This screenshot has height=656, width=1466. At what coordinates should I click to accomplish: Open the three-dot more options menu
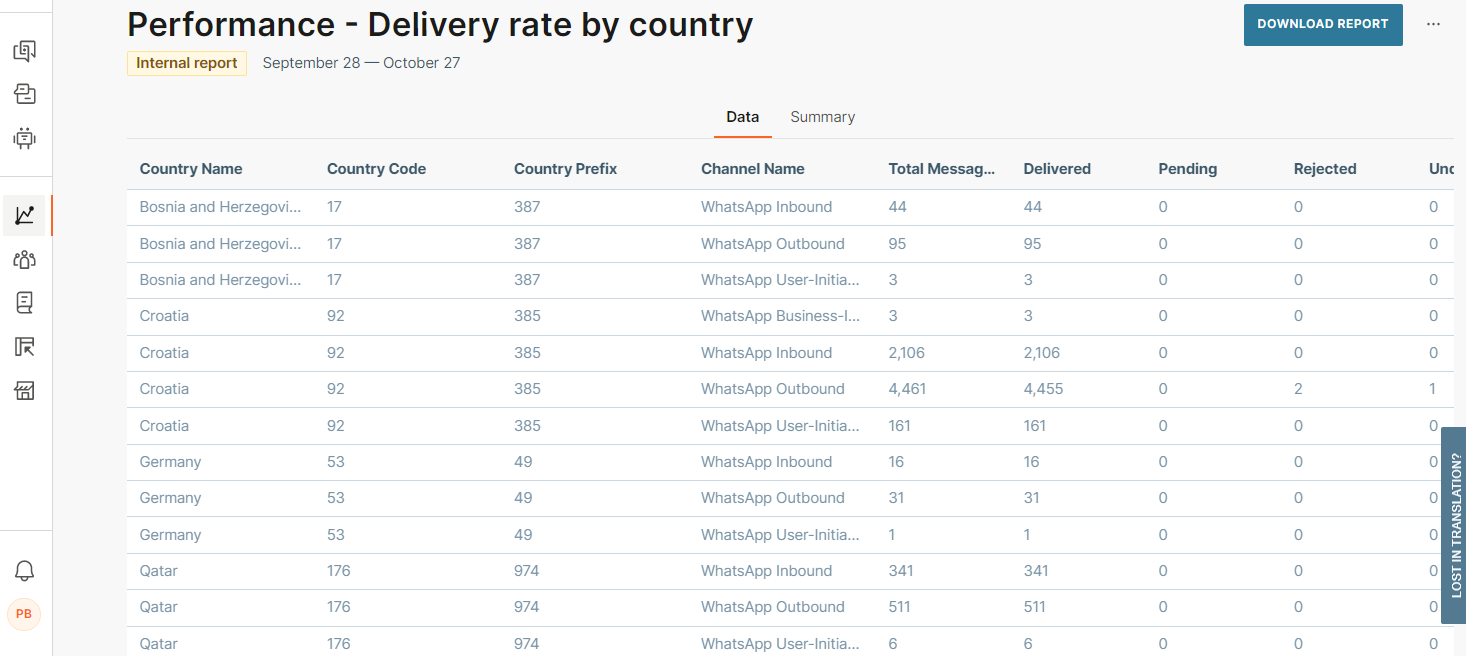(x=1433, y=24)
